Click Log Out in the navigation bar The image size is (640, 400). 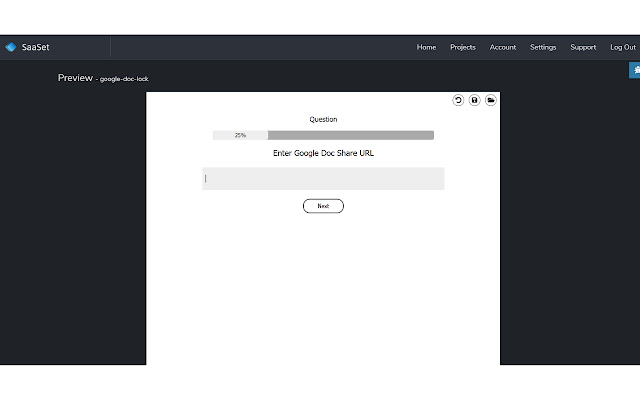[623, 47]
